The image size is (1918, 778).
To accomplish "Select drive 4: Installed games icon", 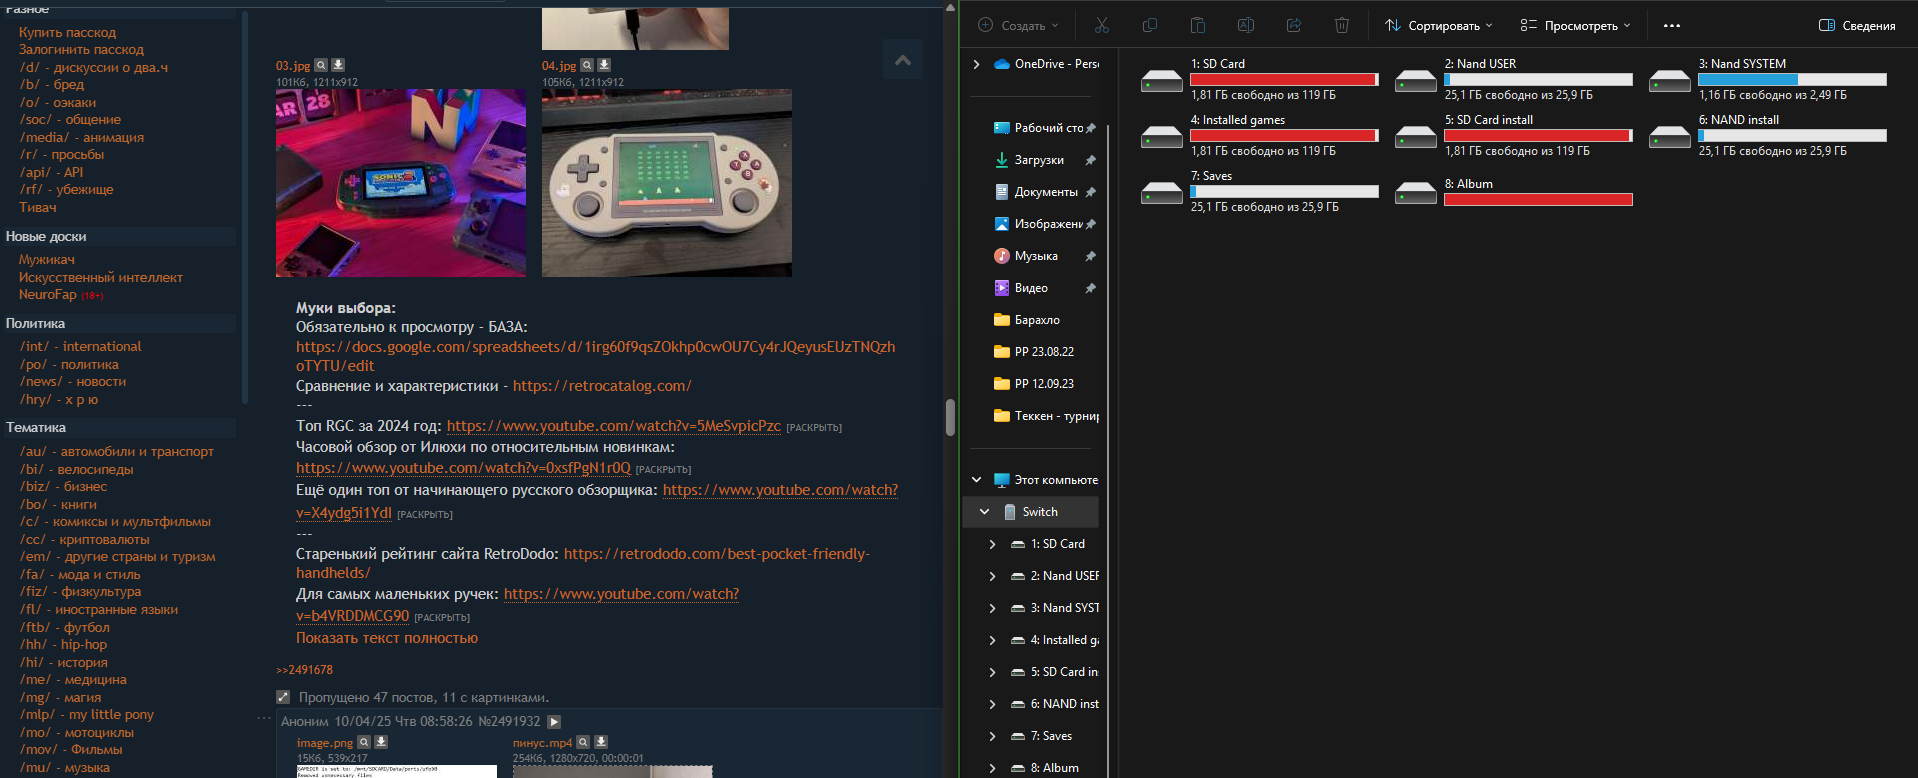I will point(1162,136).
